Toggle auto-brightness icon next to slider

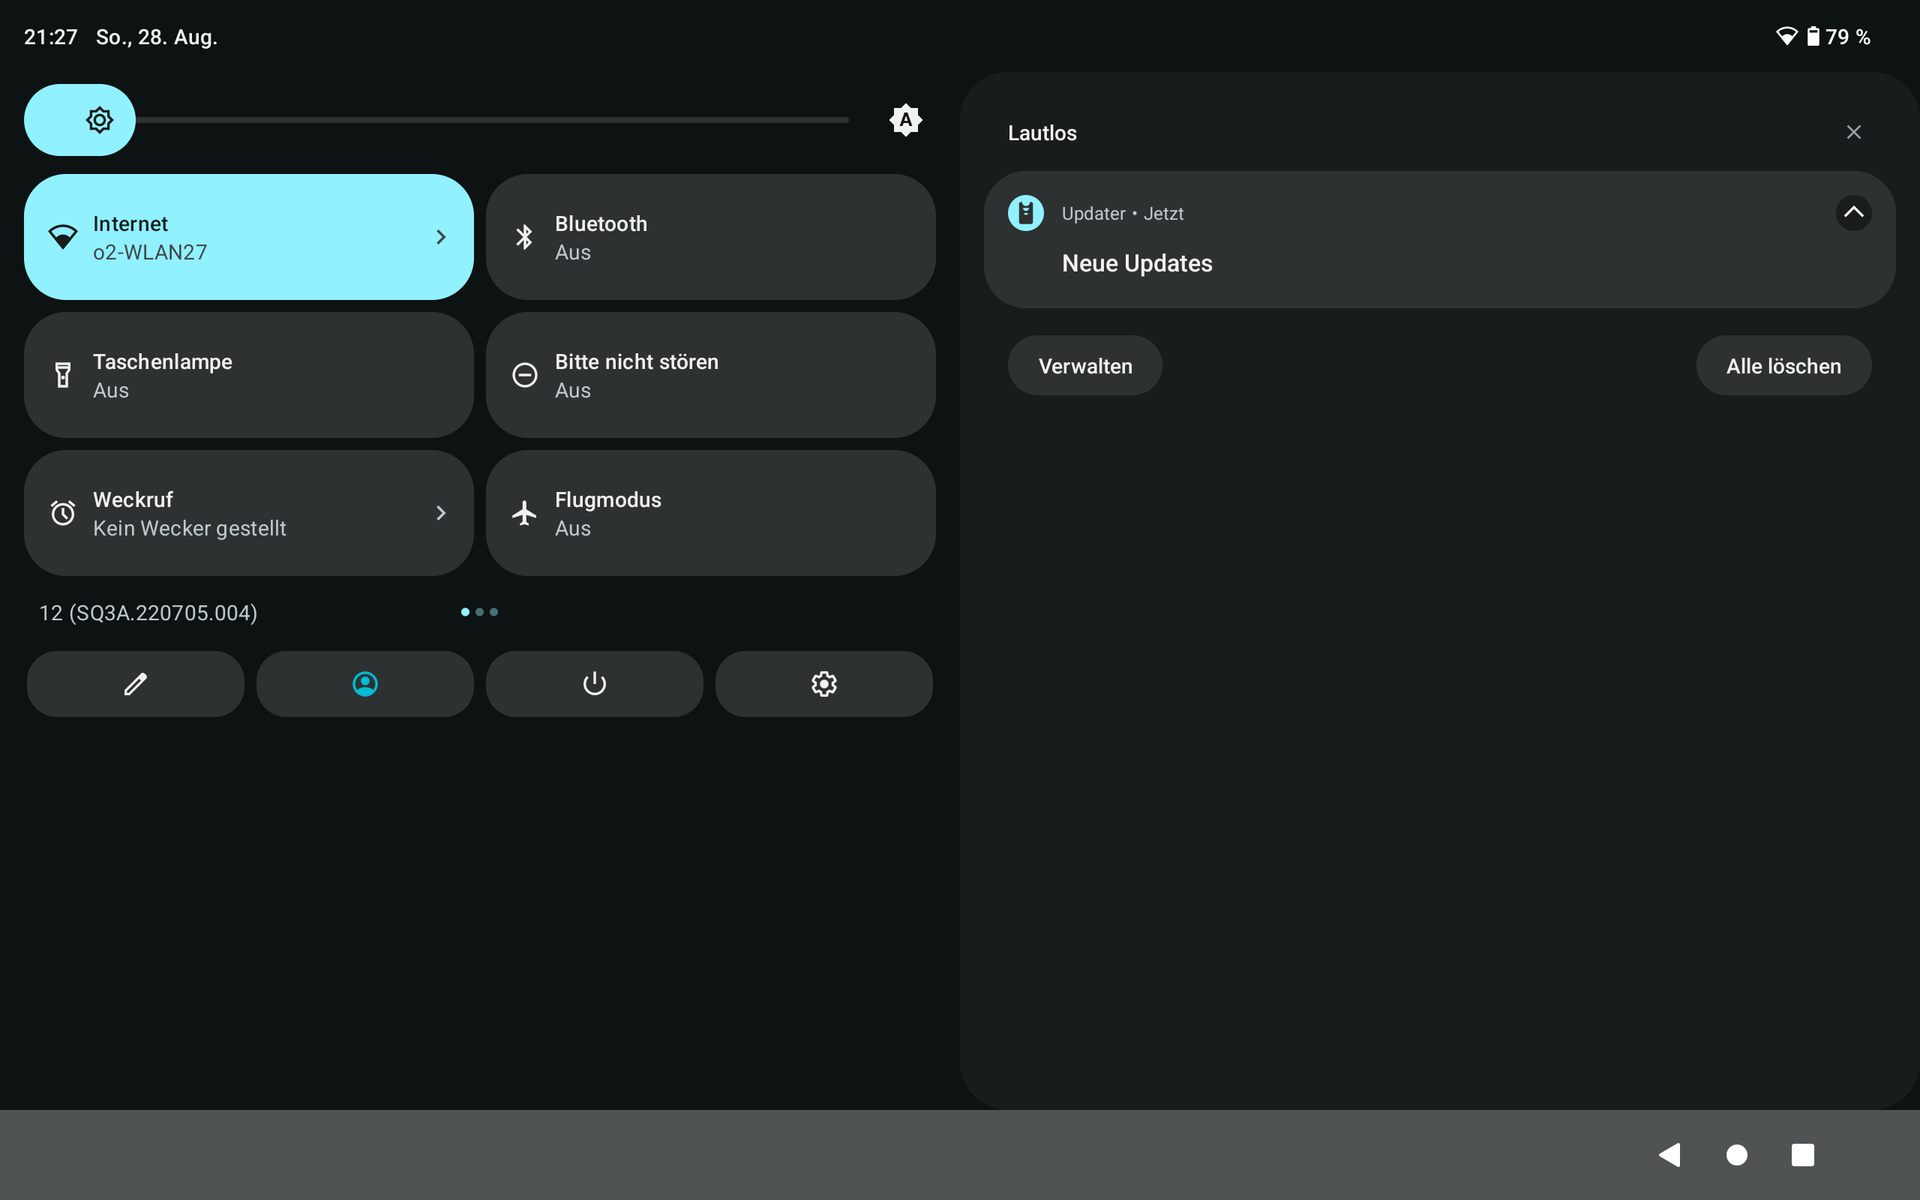905,120
